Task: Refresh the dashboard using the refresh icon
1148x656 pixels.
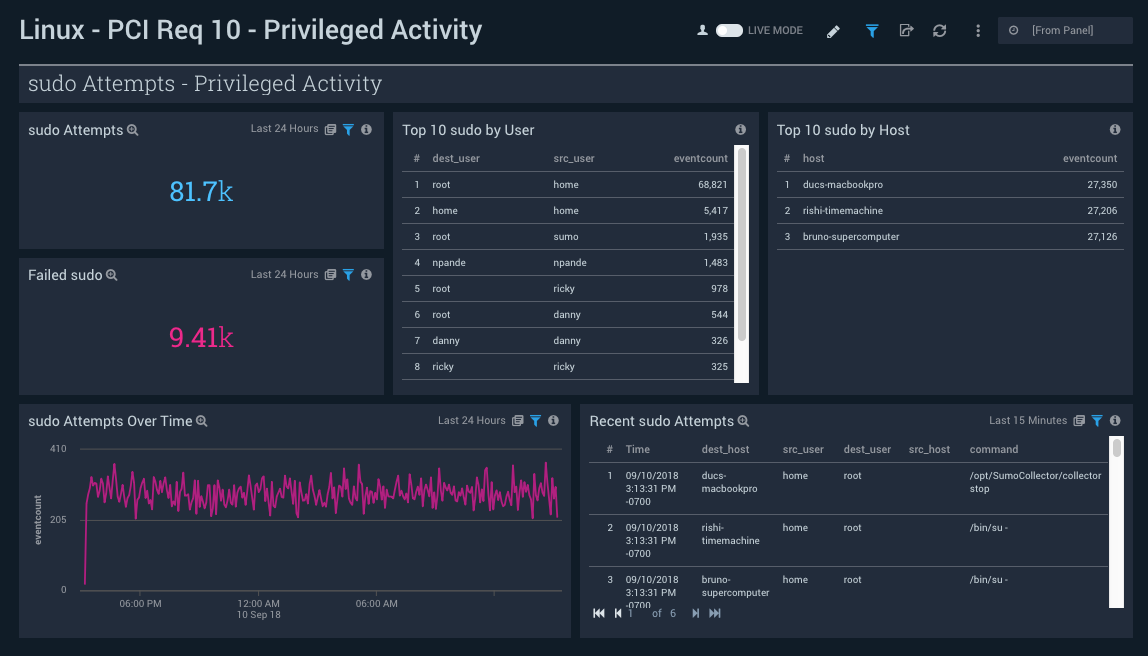Action: click(x=939, y=30)
